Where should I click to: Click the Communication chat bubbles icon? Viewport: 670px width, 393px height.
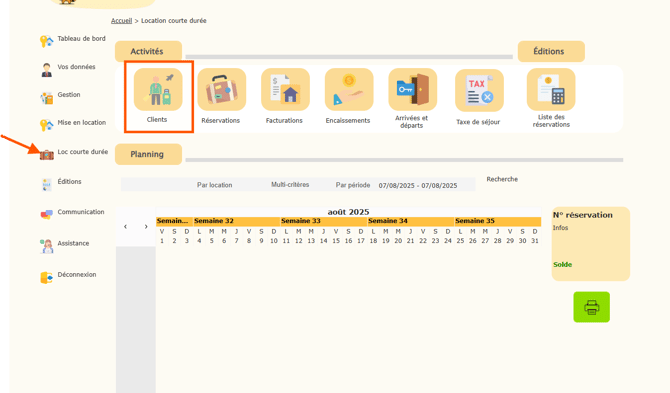pyautogui.click(x=47, y=214)
